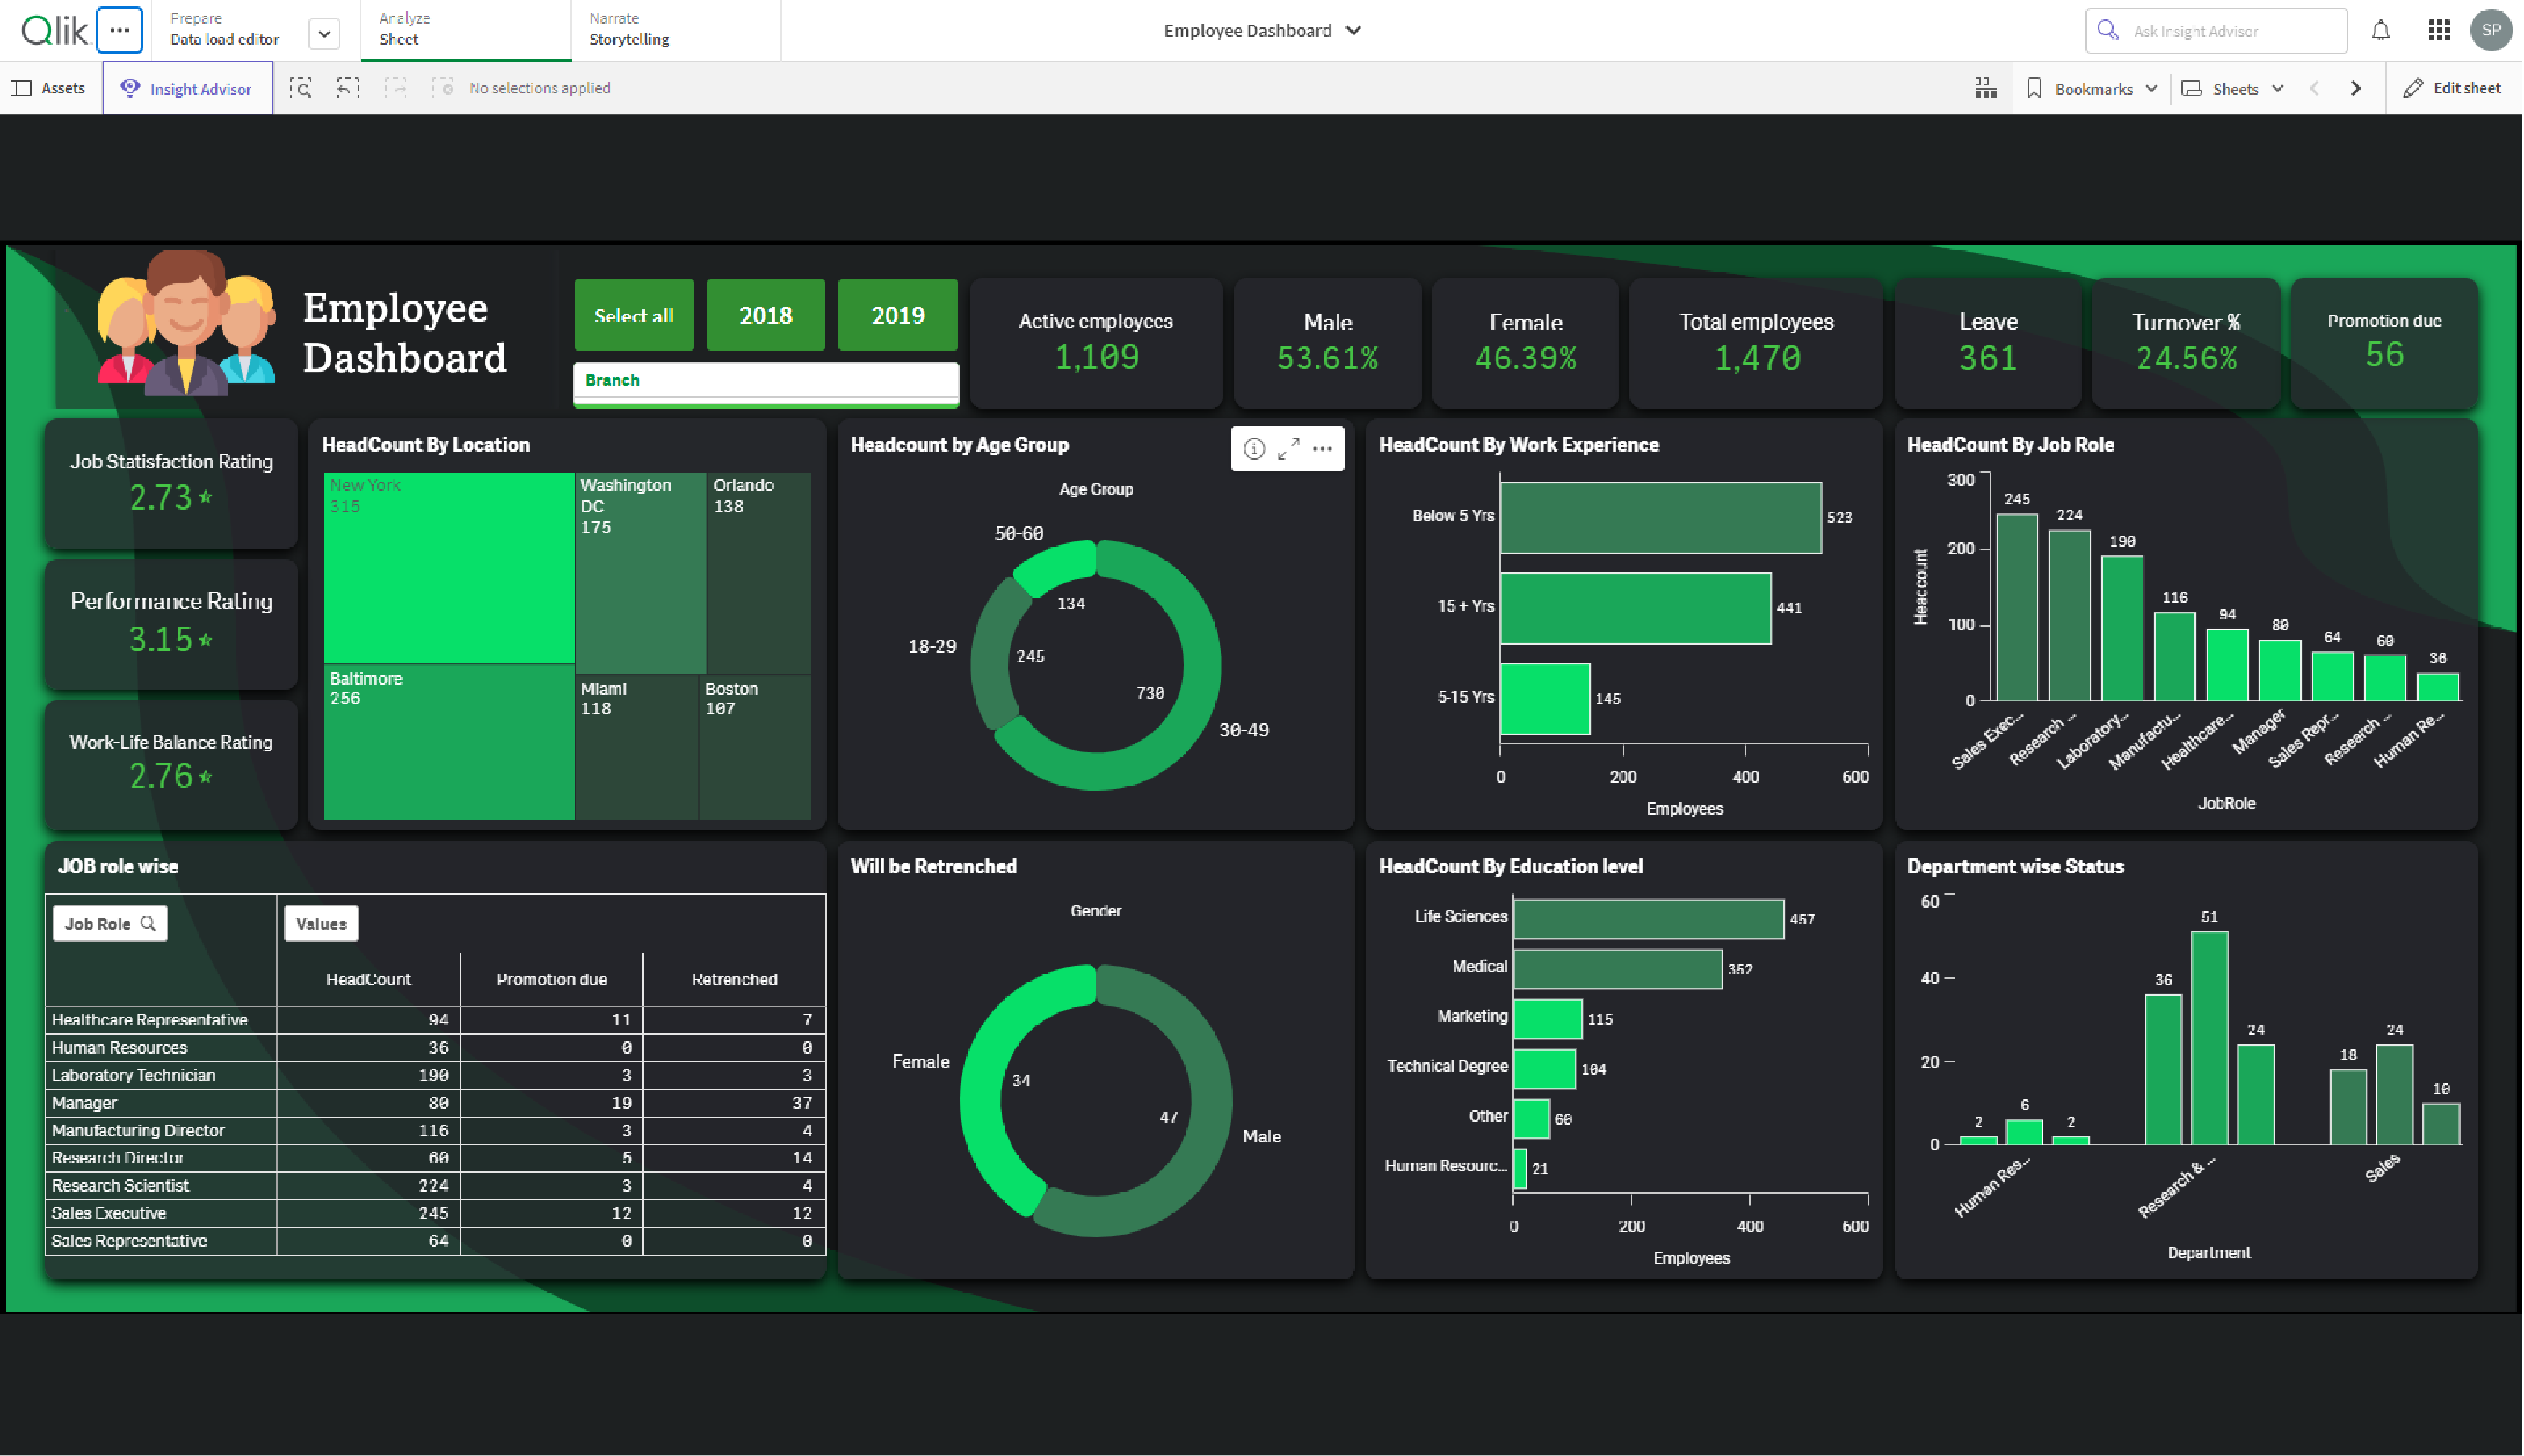This screenshot has width=2524, height=1456.
Task: Expand the Prepare dropdown arrow
Action: 324,34
